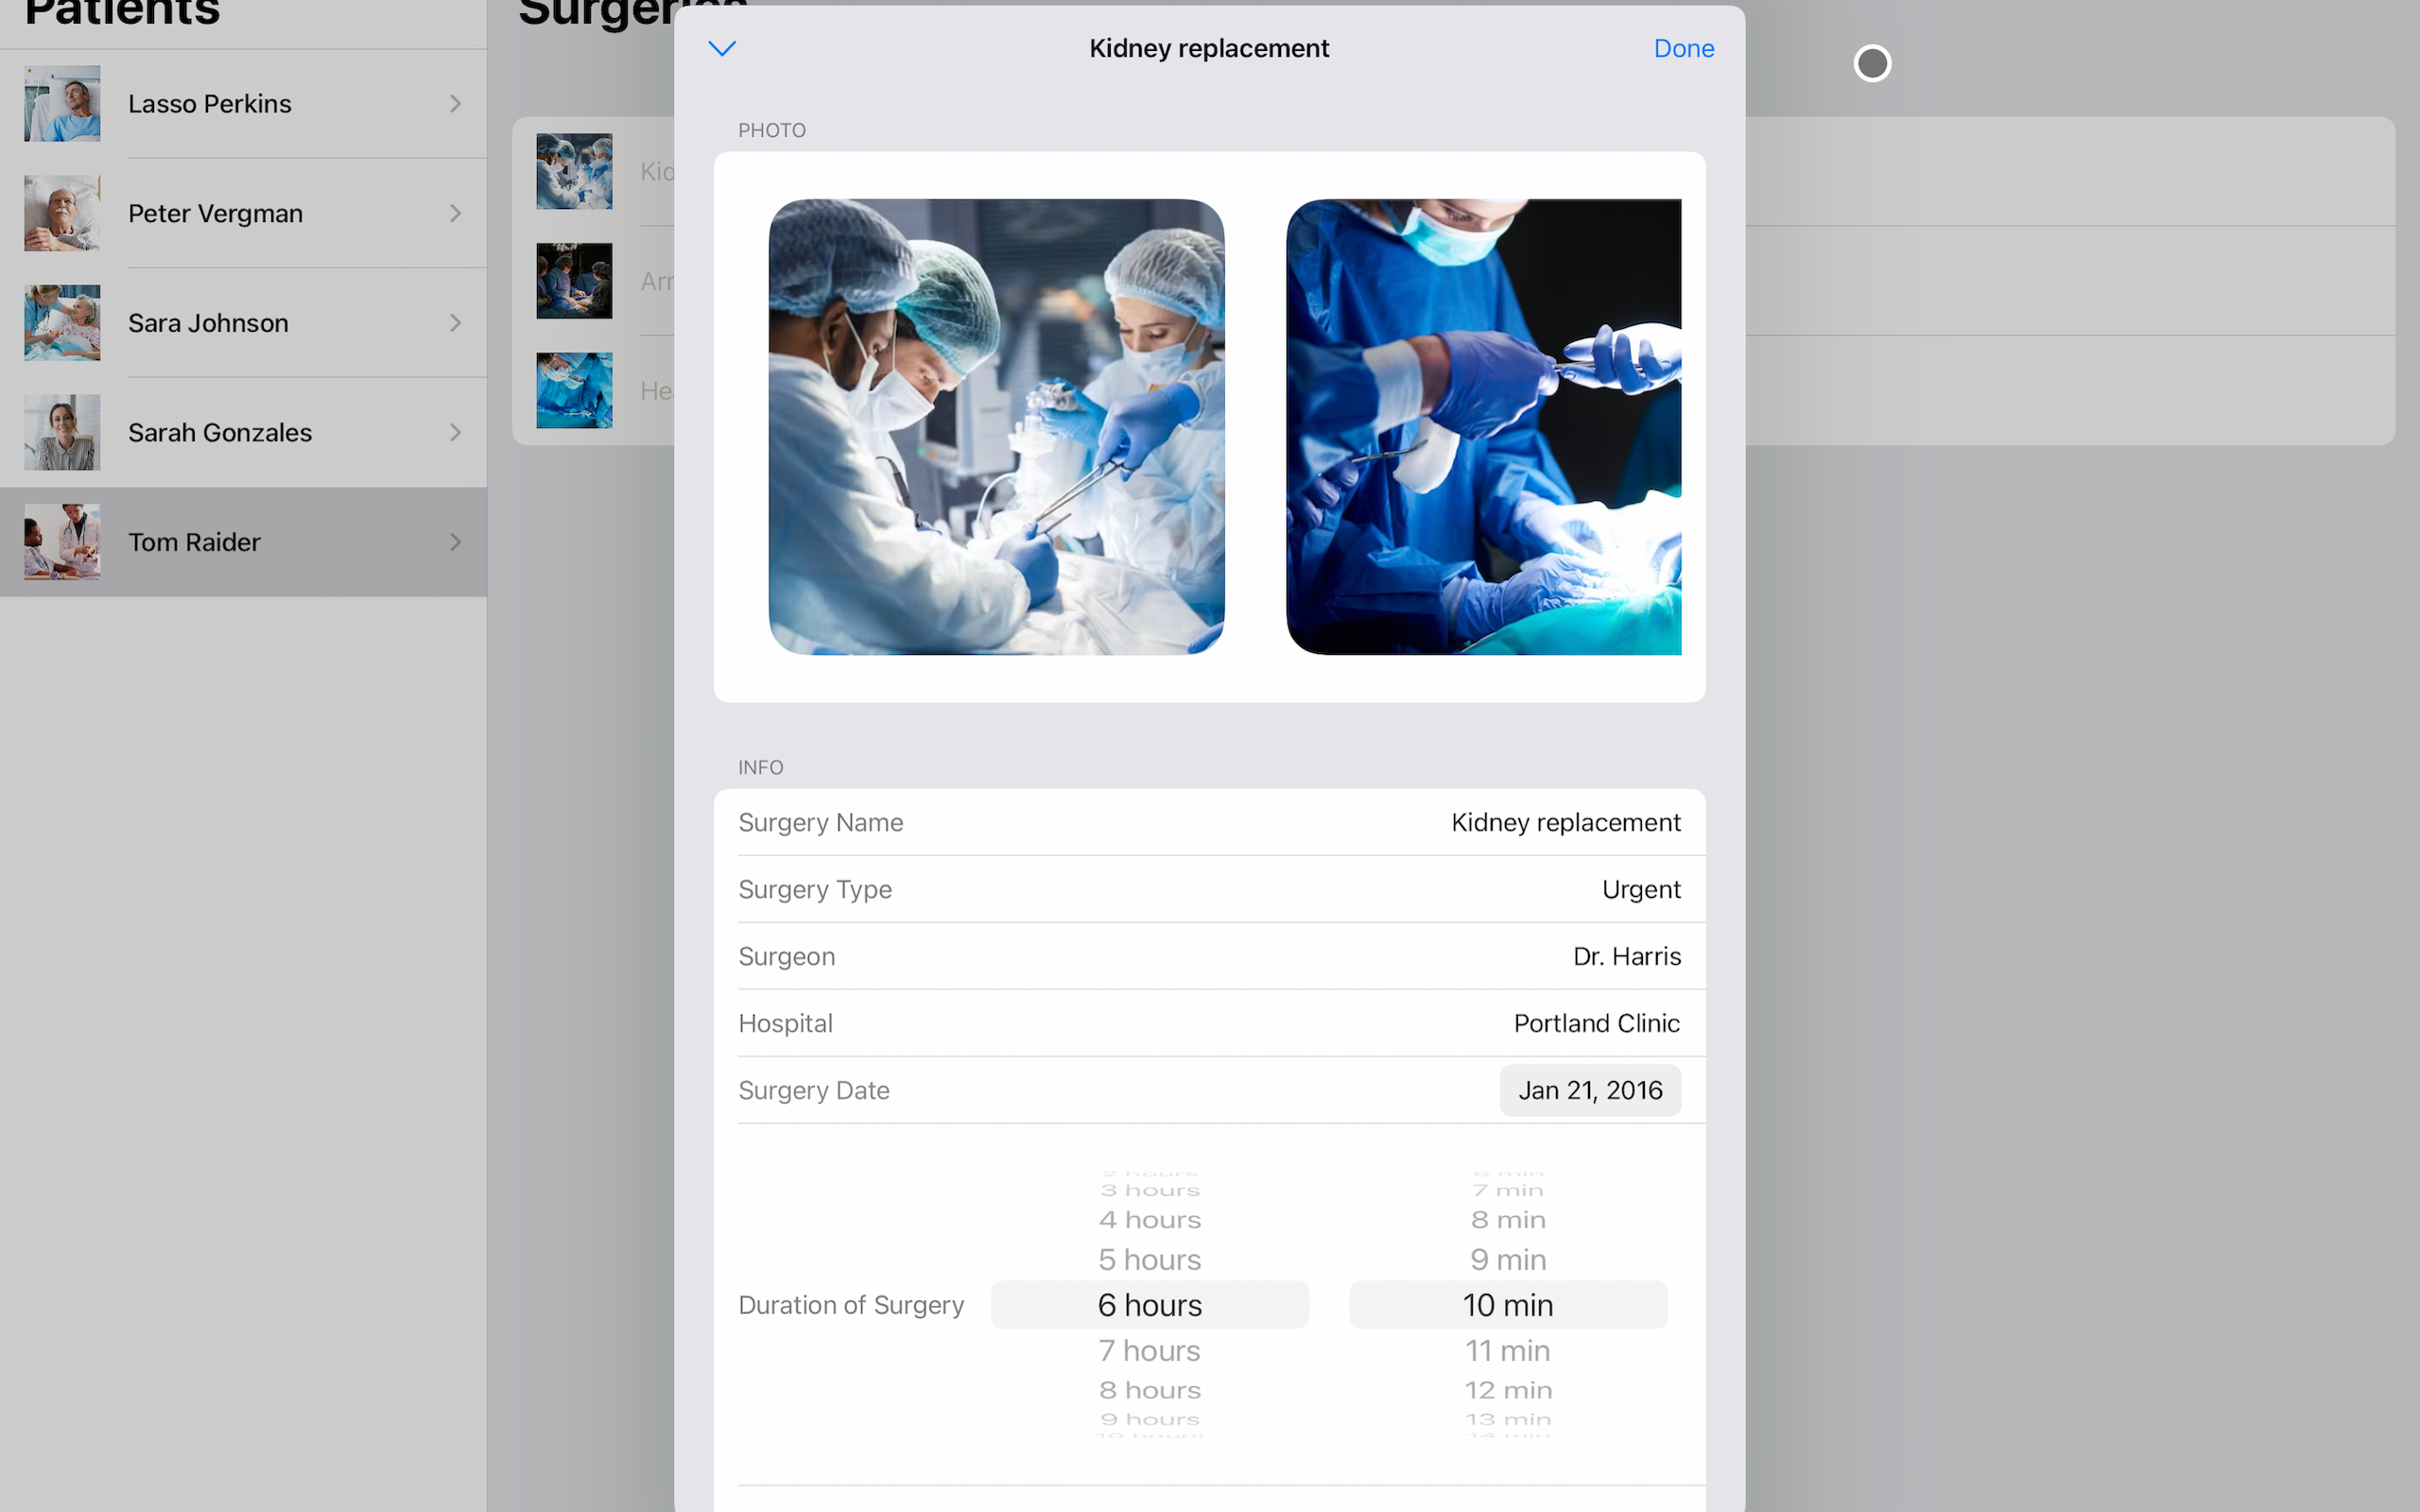Select 12 min in duration picker
2420x1512 pixels.
1508,1390
